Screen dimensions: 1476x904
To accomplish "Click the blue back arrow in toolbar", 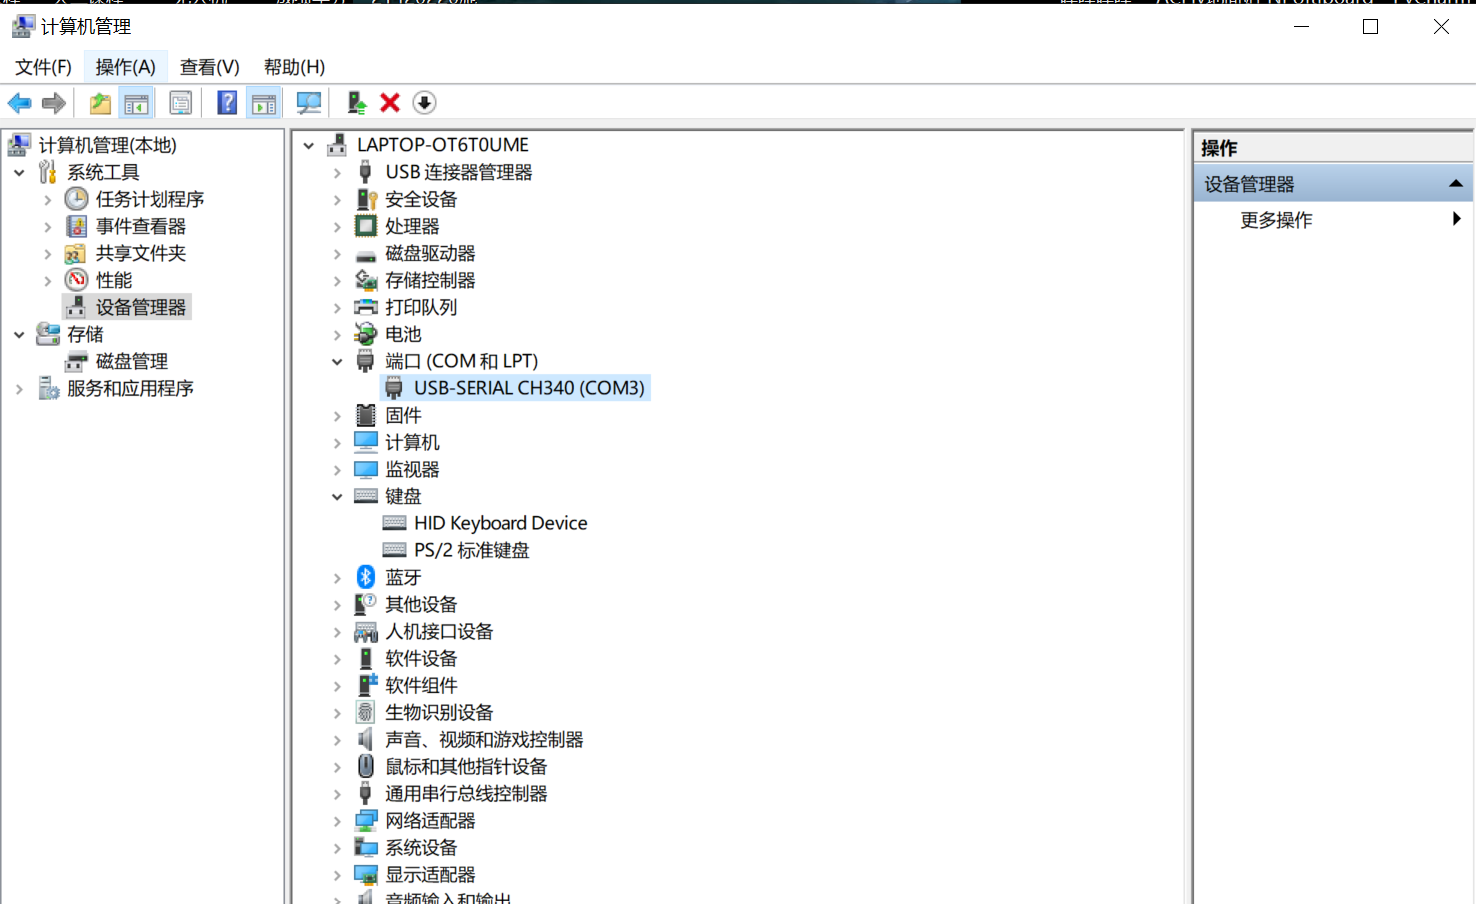I will pyautogui.click(x=19, y=103).
